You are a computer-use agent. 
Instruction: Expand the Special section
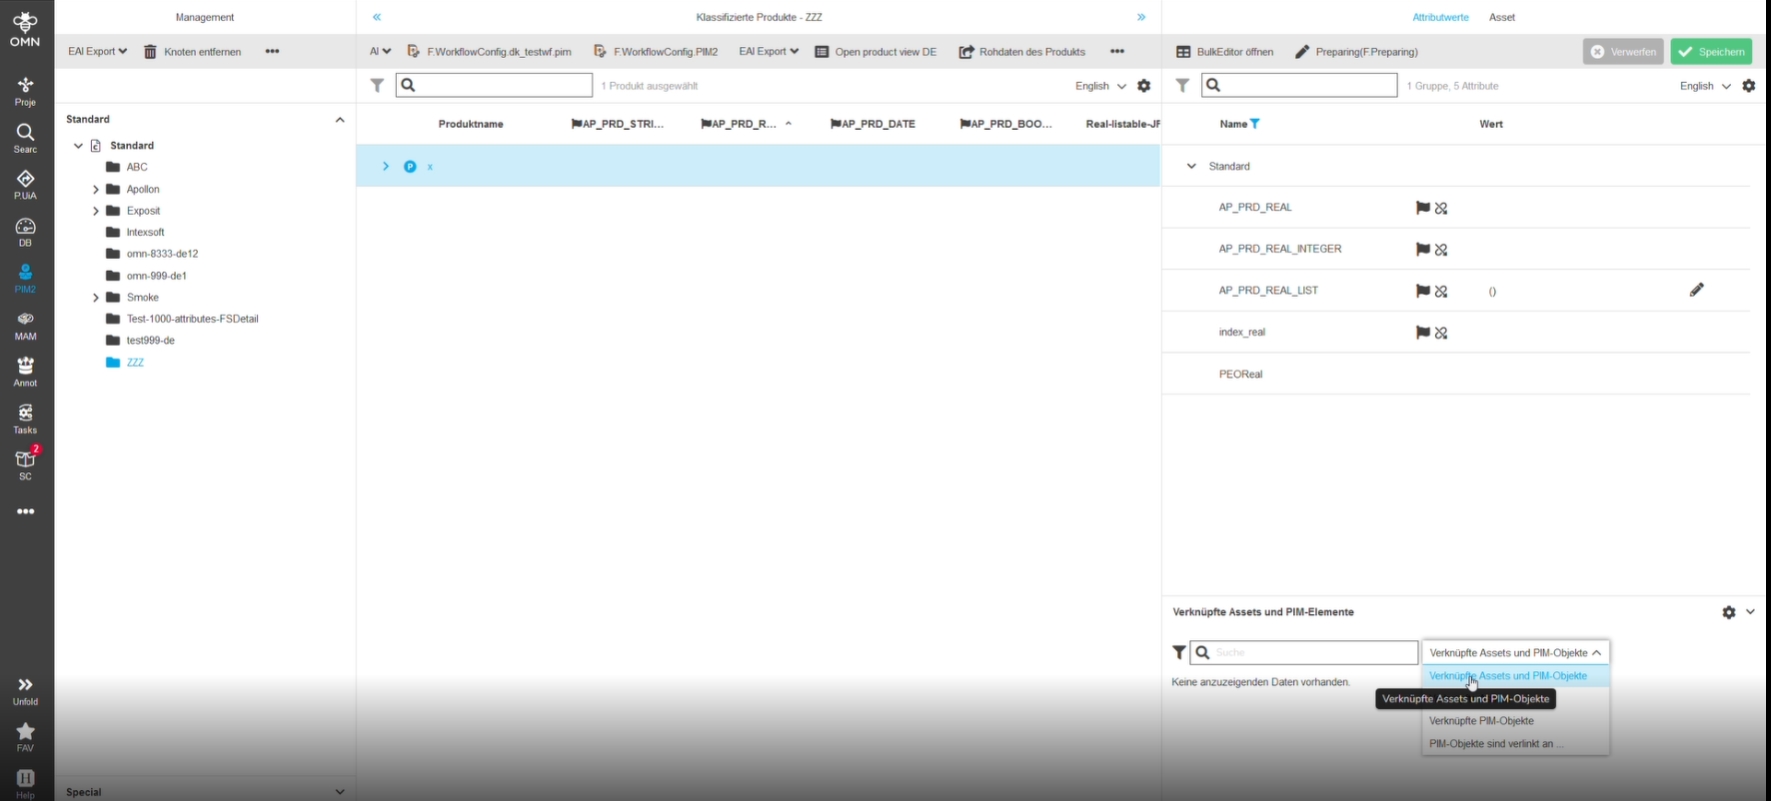pos(340,791)
